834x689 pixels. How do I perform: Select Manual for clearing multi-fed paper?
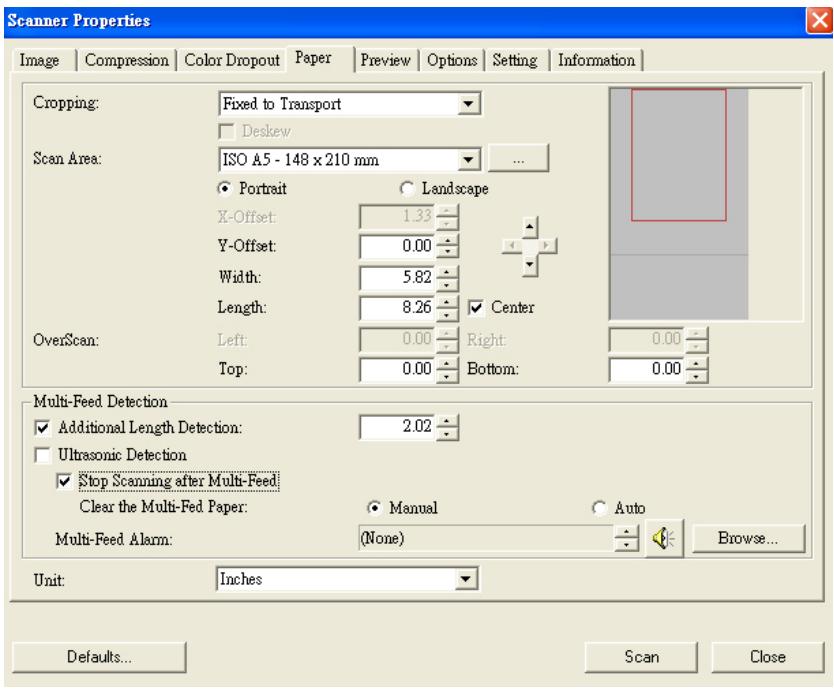coord(374,508)
